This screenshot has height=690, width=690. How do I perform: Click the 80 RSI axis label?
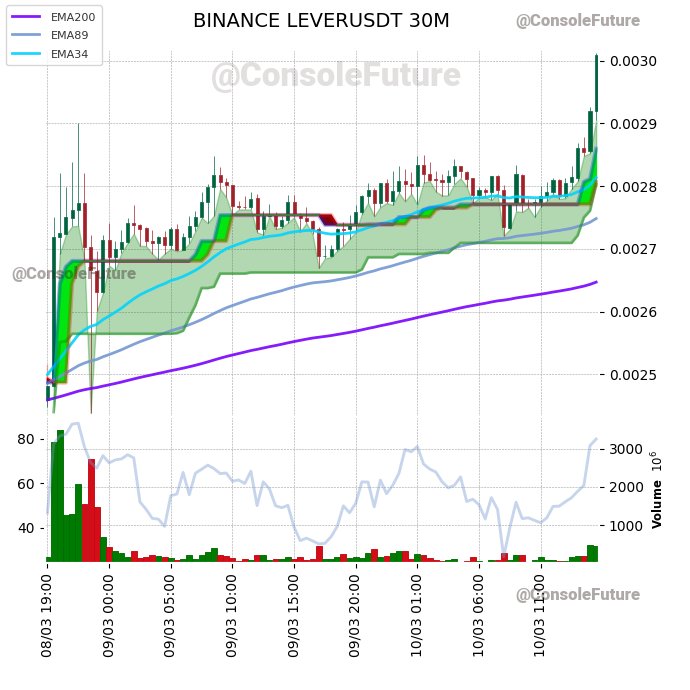(x=26, y=439)
